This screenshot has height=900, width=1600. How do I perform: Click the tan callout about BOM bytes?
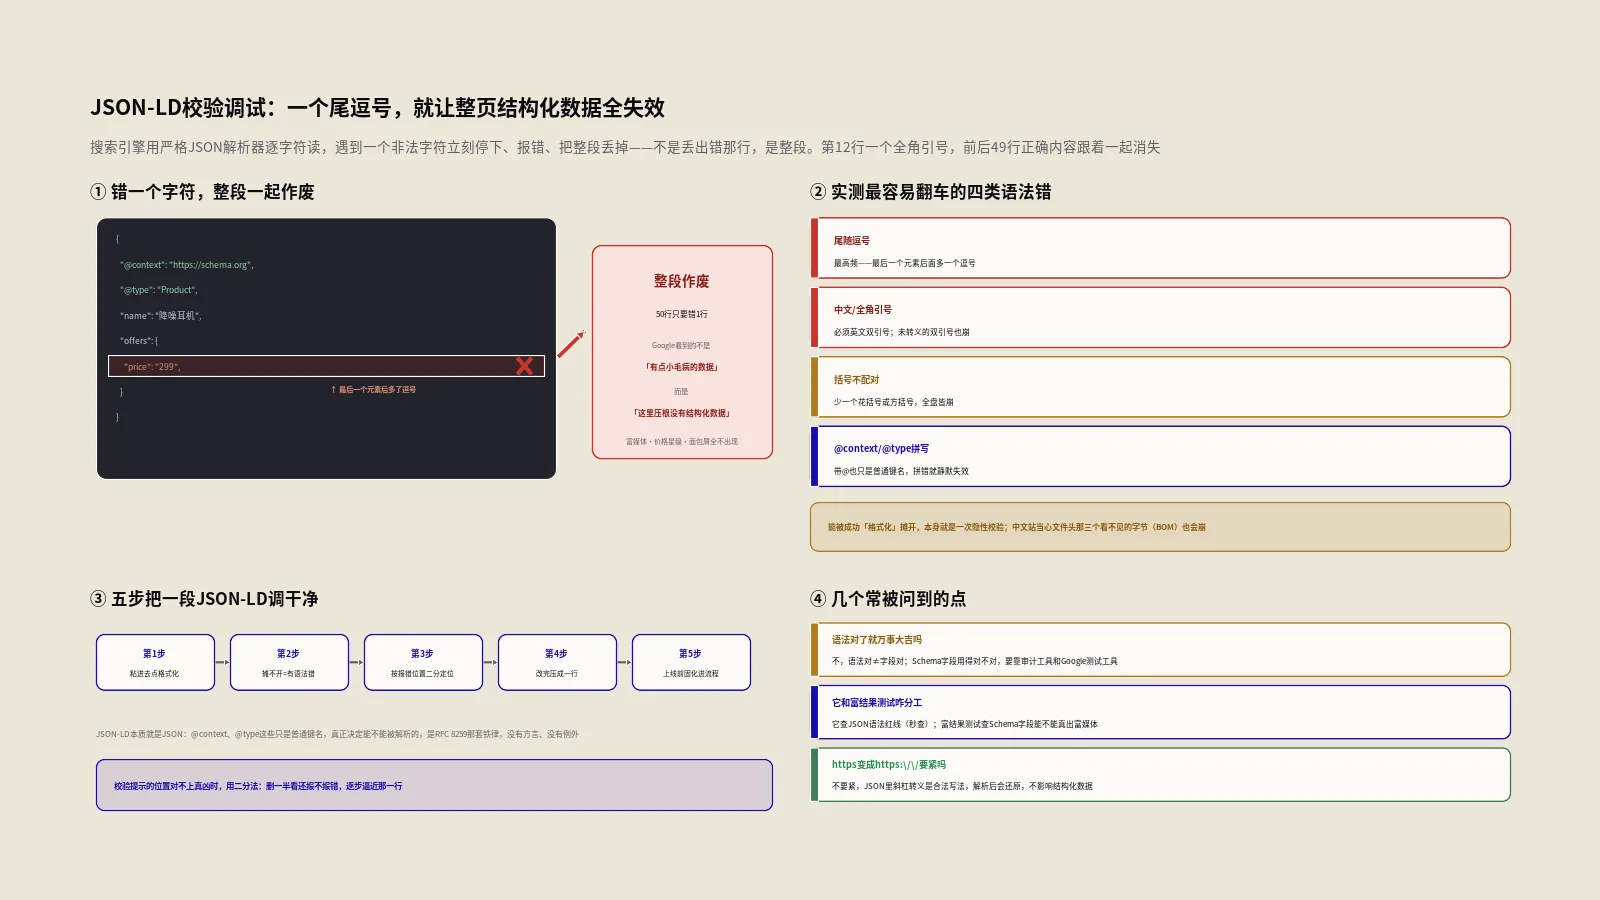(x=1160, y=527)
